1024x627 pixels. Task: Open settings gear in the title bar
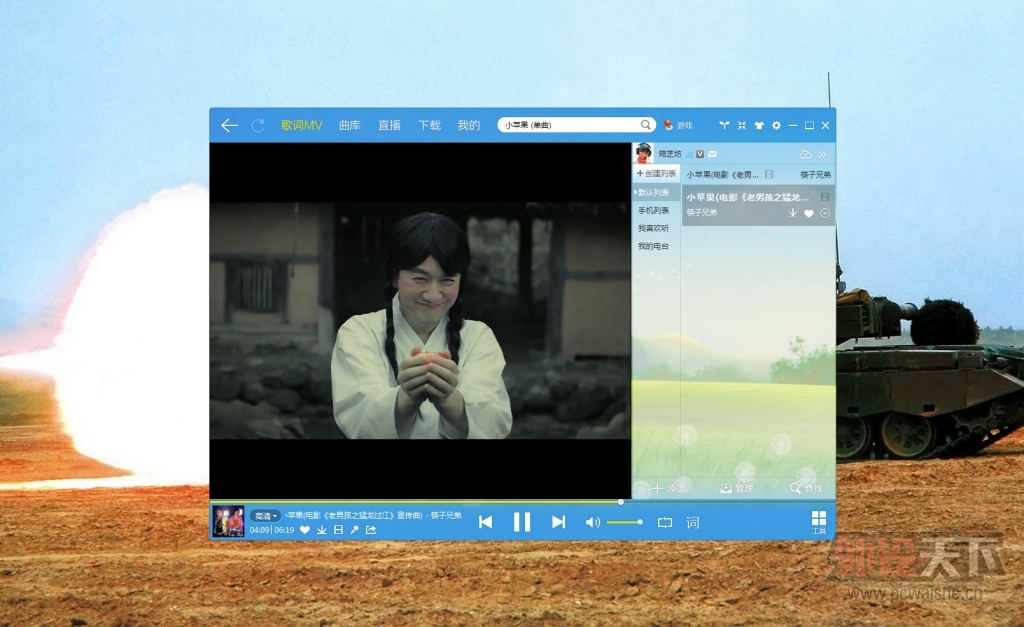[776, 126]
